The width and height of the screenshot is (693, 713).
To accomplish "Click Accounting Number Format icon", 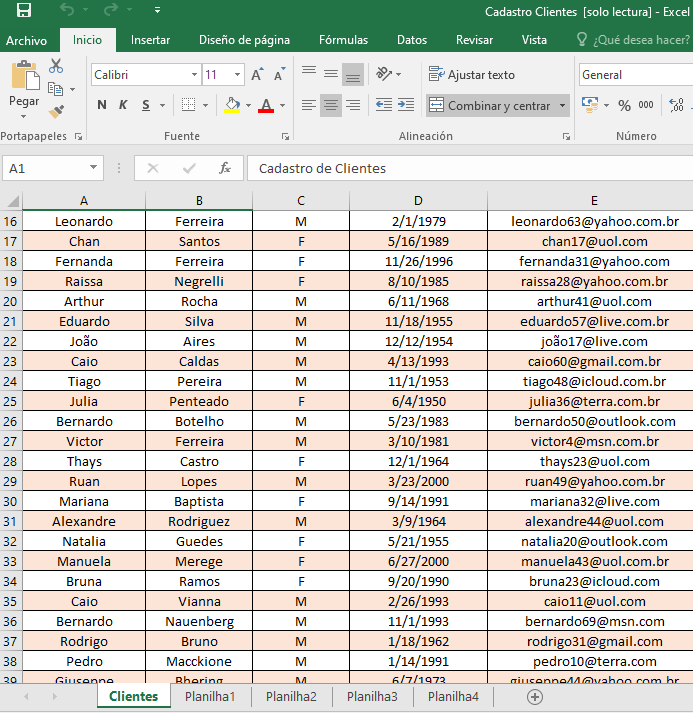I will coord(590,105).
